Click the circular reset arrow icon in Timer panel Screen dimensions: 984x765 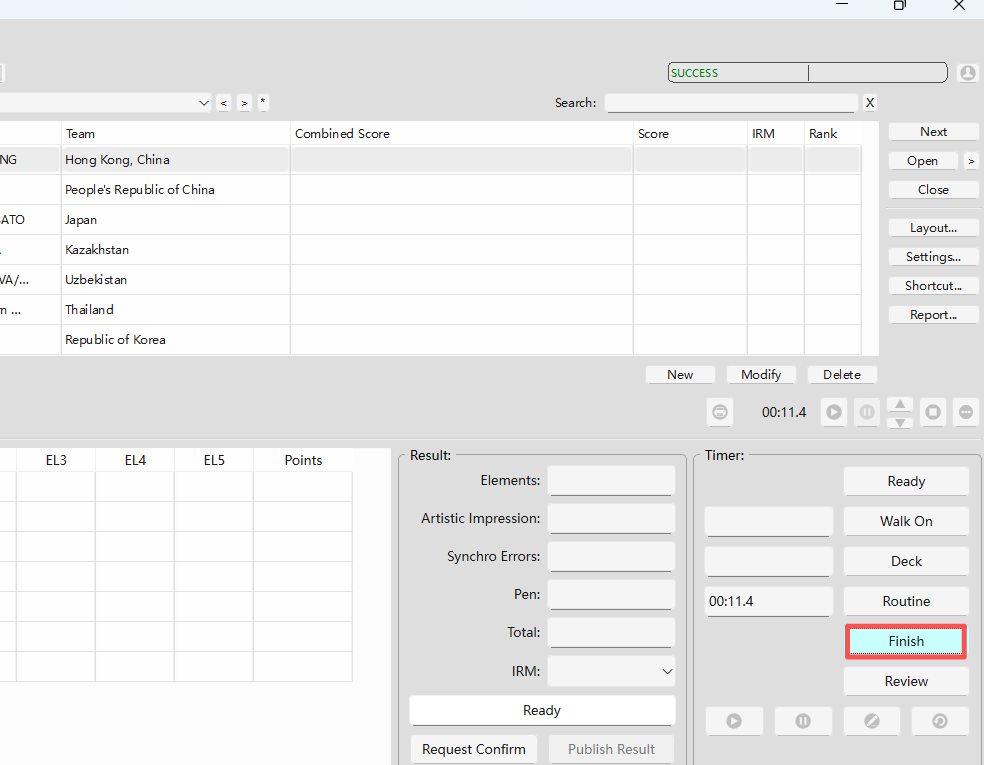click(939, 721)
